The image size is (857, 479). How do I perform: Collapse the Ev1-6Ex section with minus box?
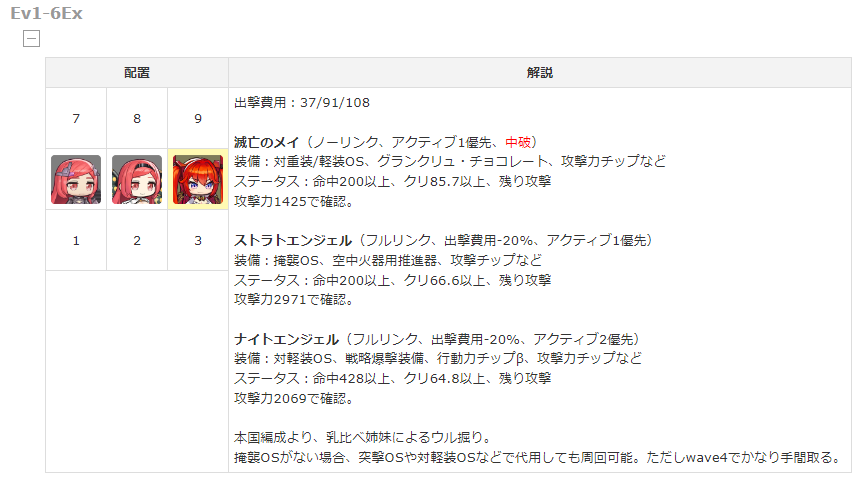click(x=31, y=38)
